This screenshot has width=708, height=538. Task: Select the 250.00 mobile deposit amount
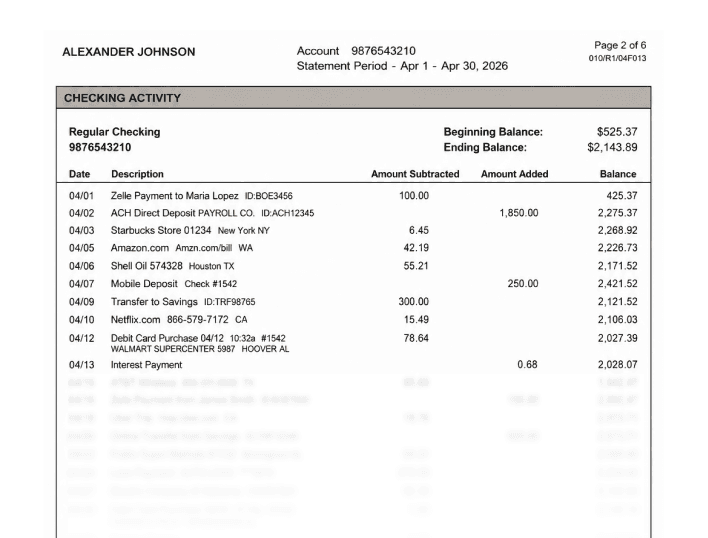522,283
